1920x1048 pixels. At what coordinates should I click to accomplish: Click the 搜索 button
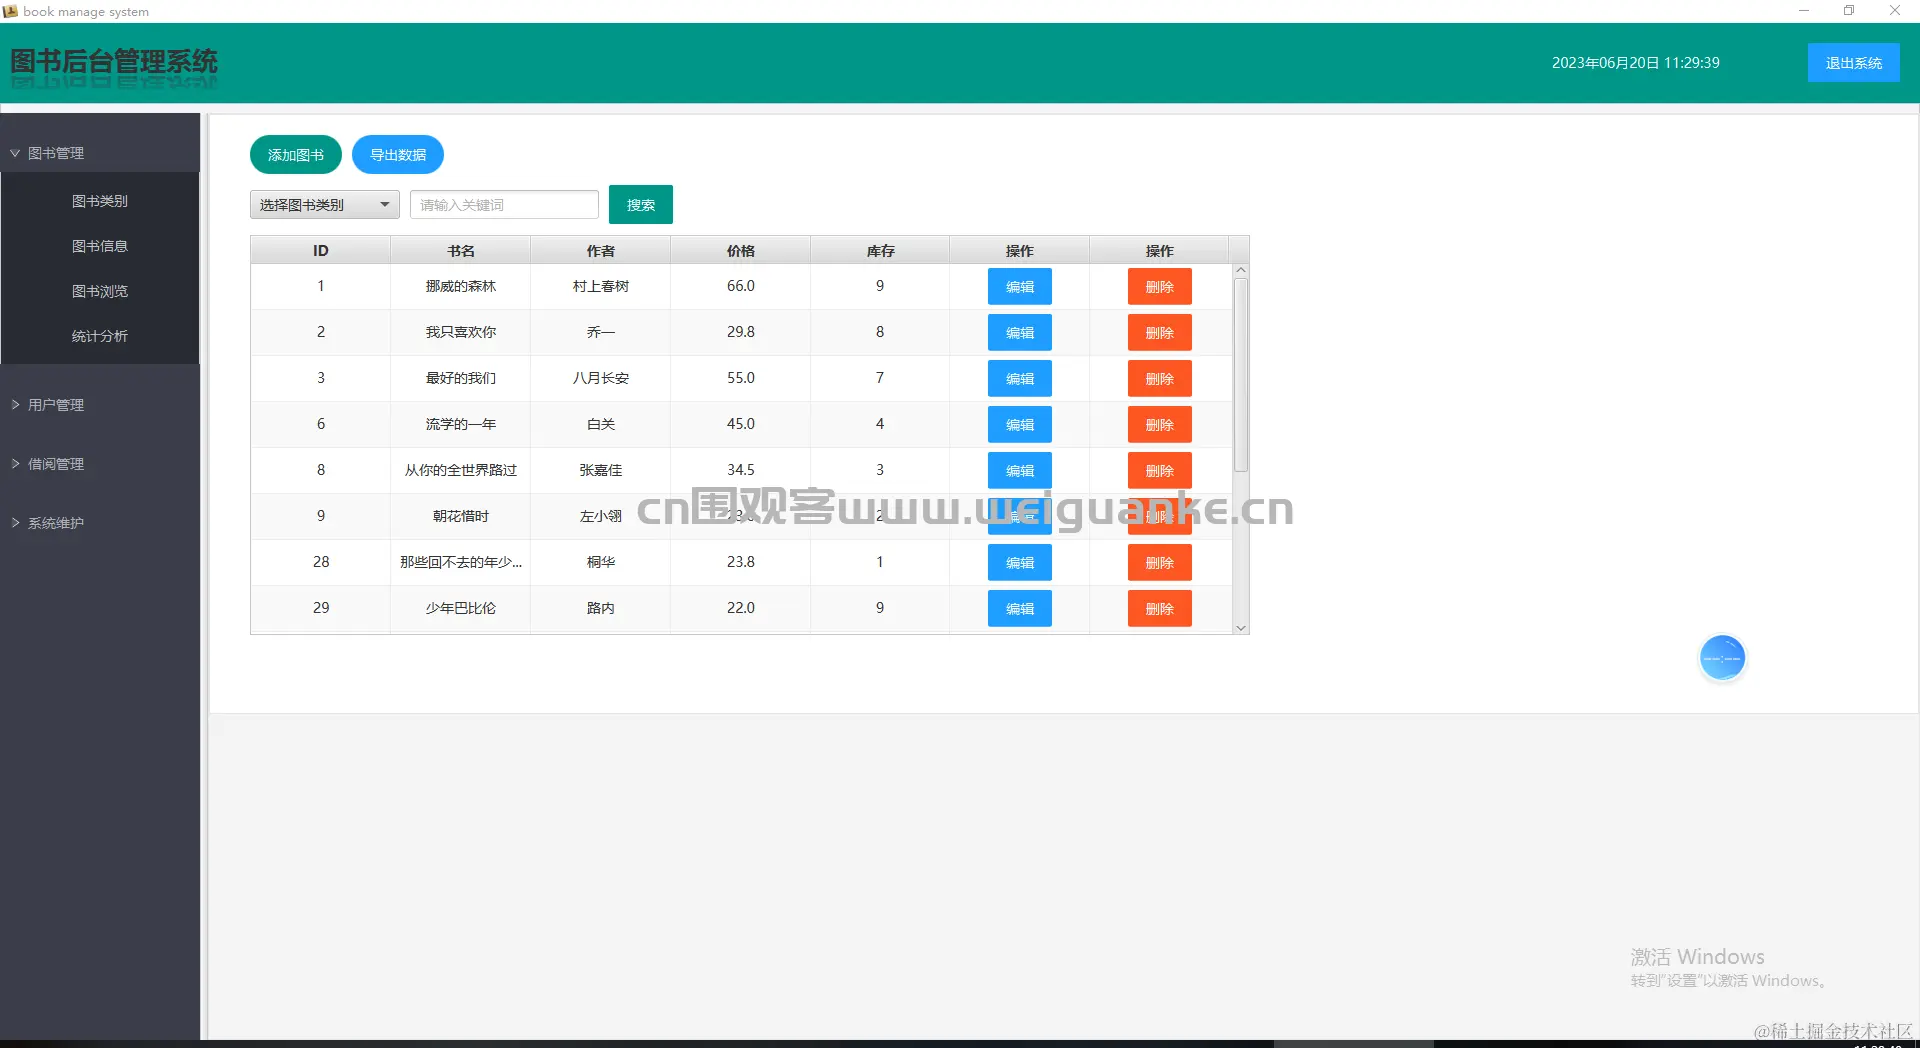(x=641, y=205)
